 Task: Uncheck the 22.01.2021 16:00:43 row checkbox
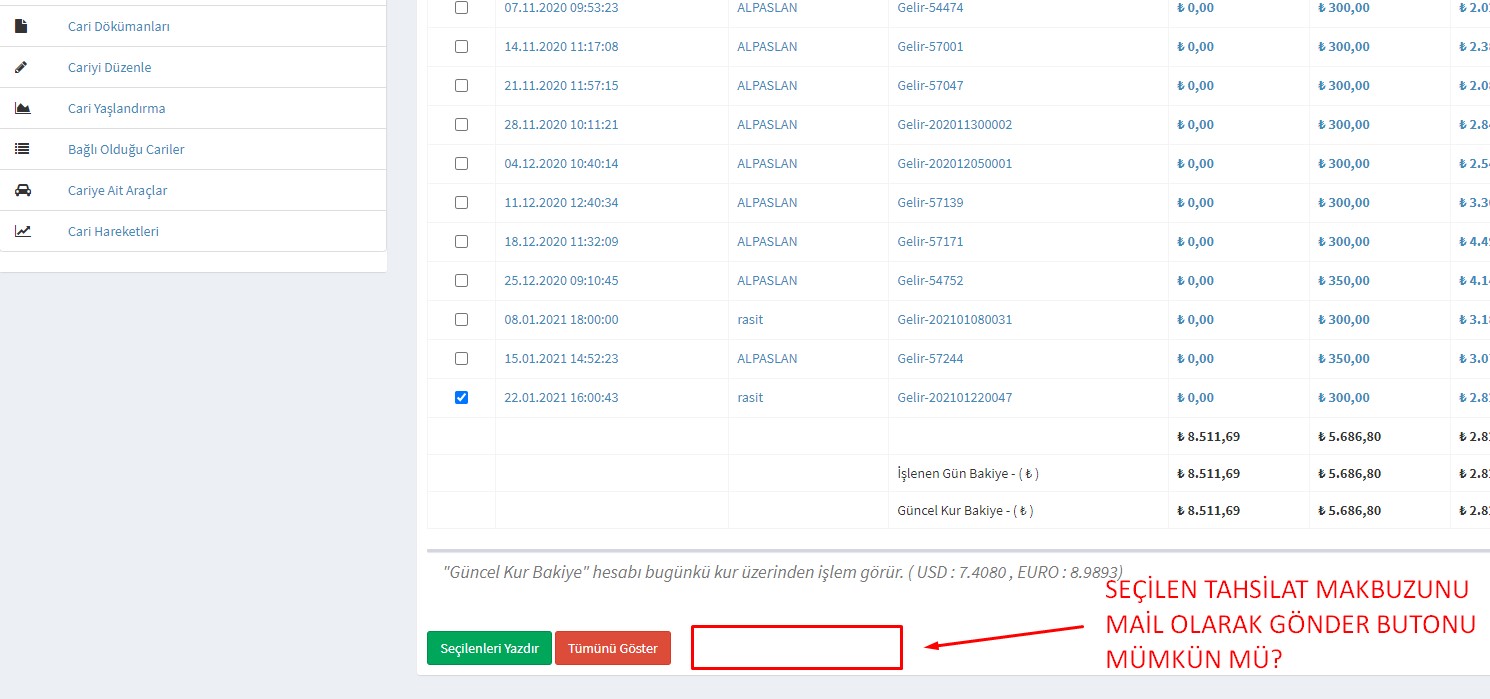(461, 397)
